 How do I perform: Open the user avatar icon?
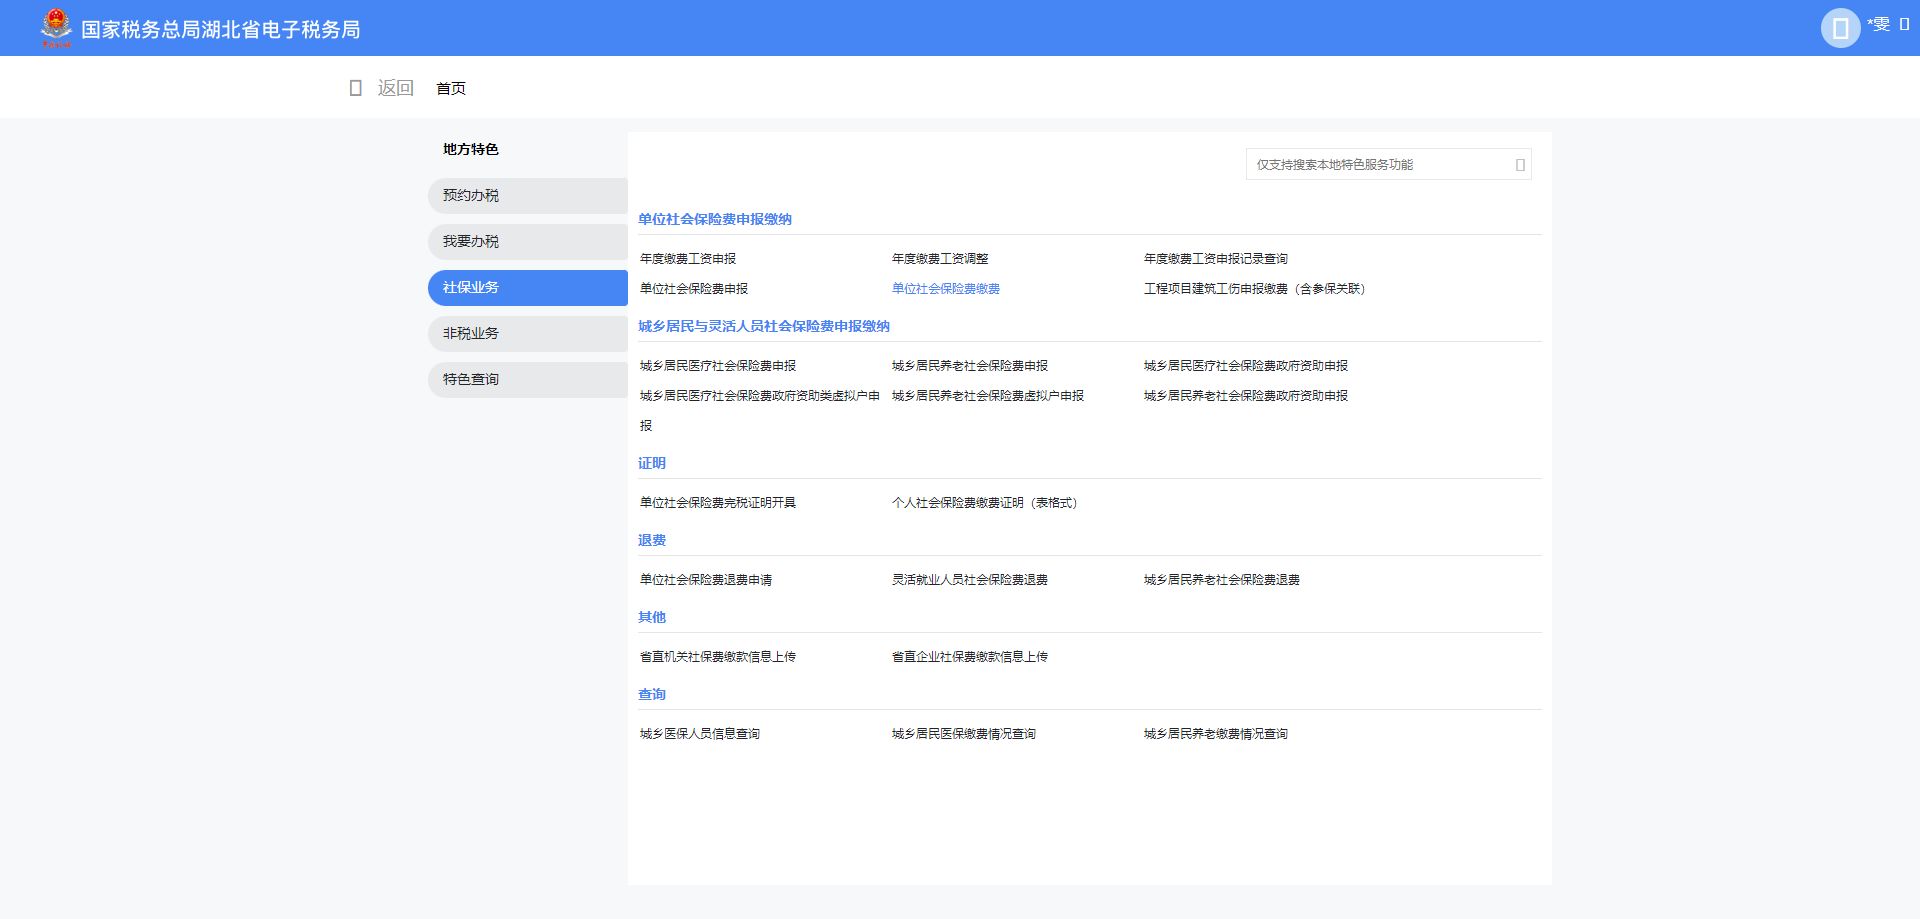(1840, 28)
